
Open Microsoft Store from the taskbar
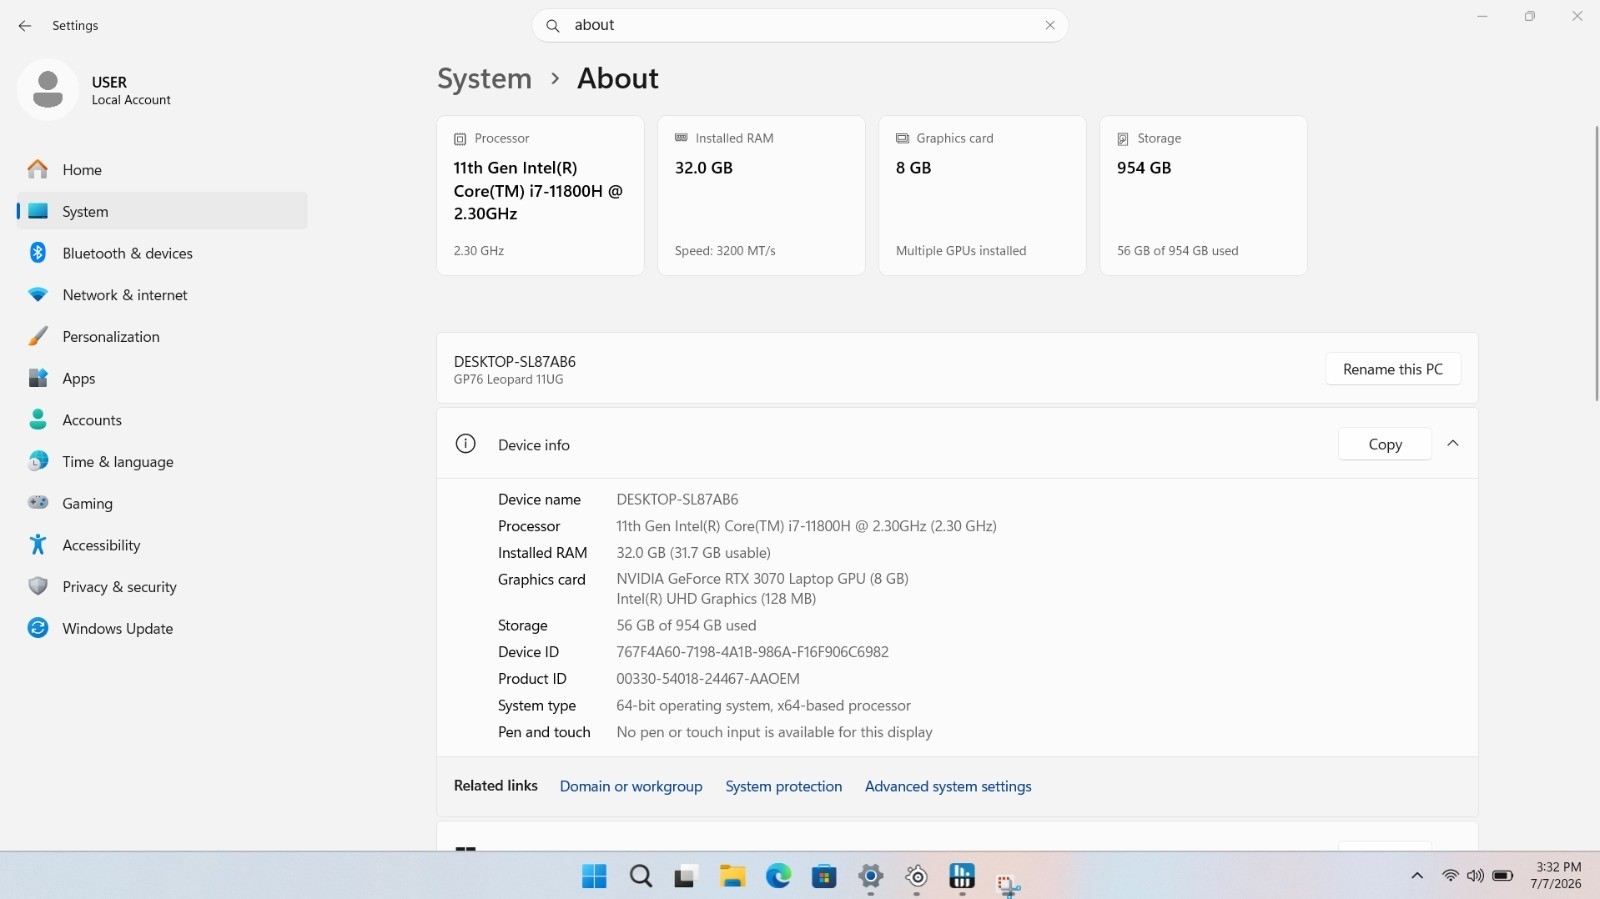824,877
